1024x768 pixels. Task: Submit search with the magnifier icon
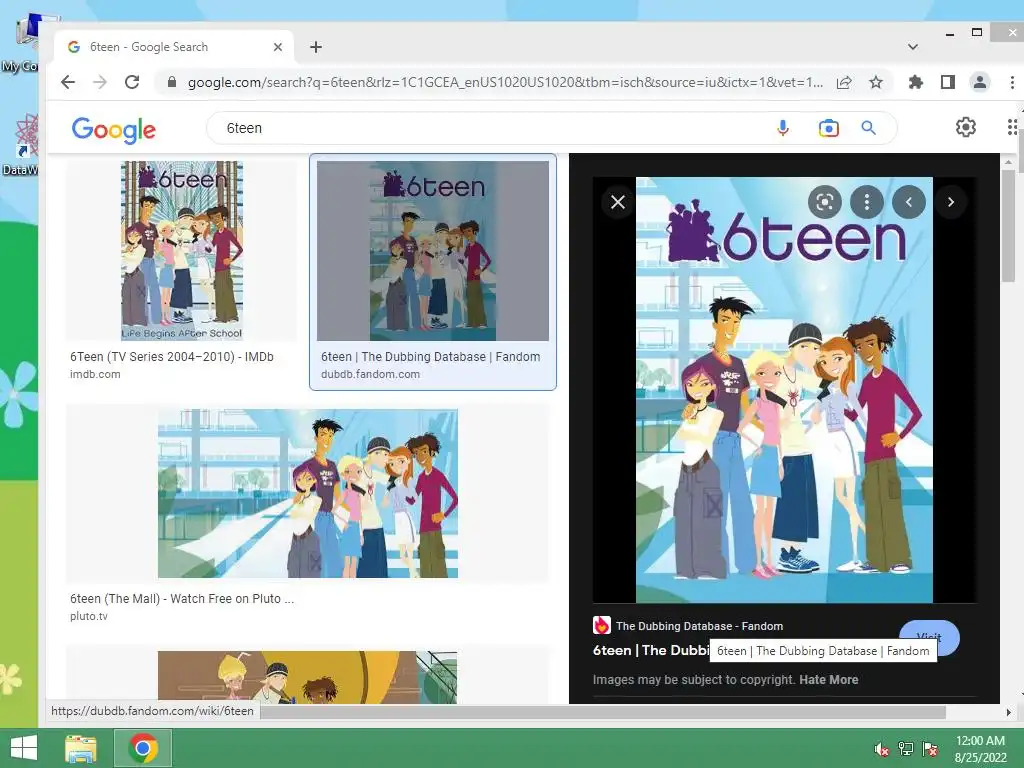coord(868,128)
